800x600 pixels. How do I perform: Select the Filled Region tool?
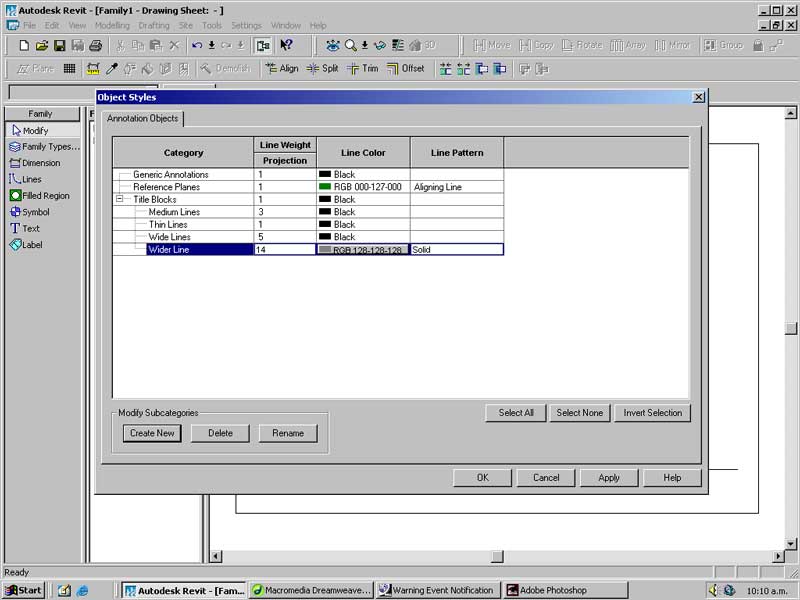pyautogui.click(x=39, y=195)
